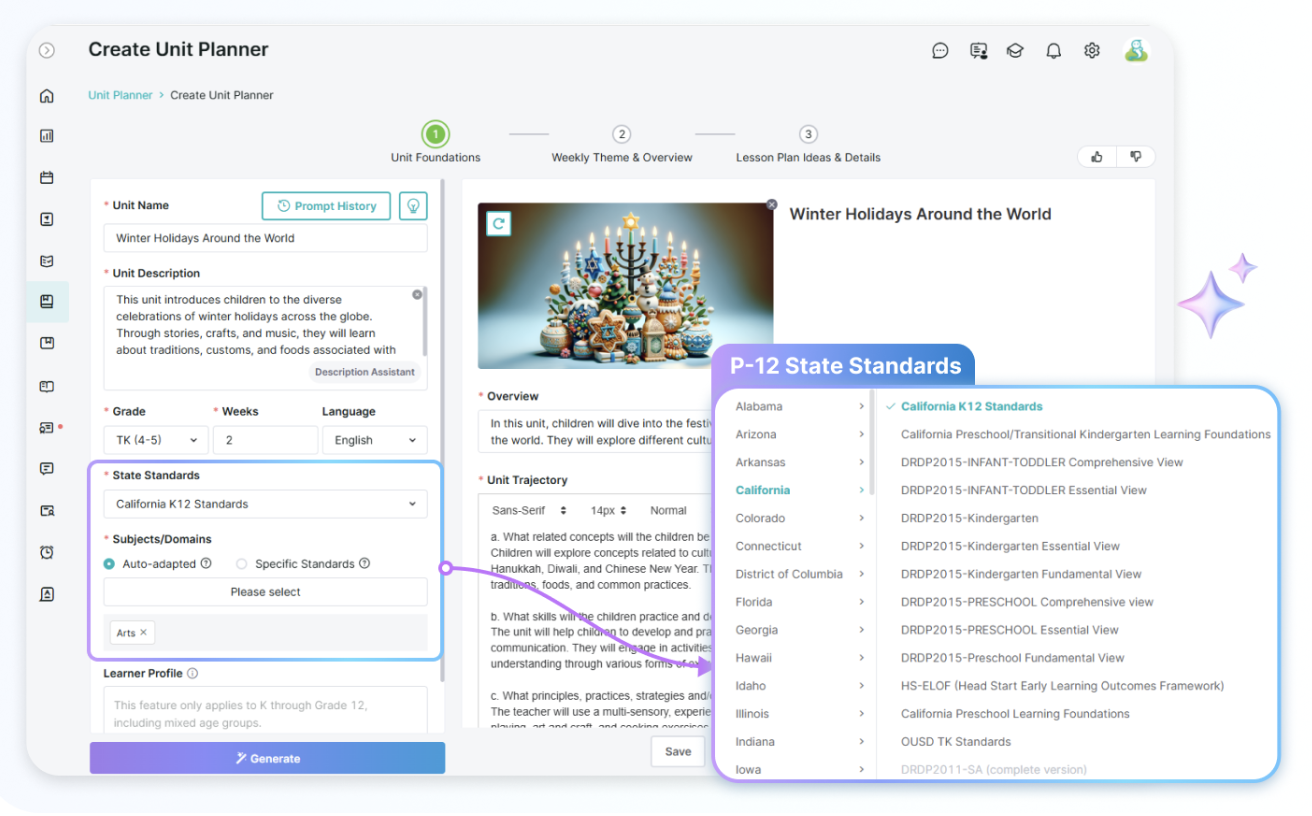Viewport: 1312px width, 816px height.
Task: Open Unit Planner from the breadcrumb
Action: point(120,94)
